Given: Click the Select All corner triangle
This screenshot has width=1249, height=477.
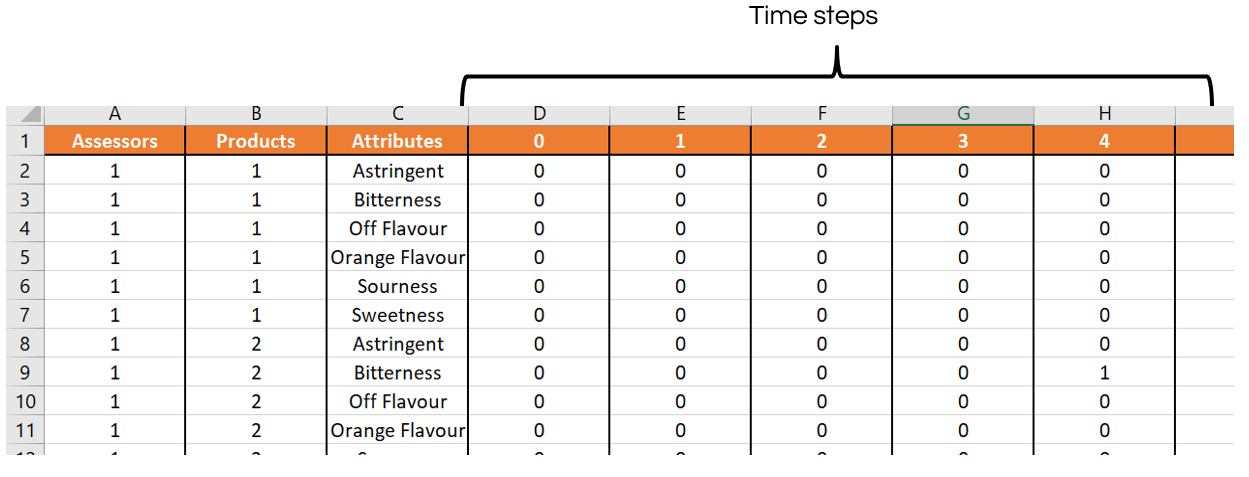Looking at the screenshot, I should tap(29, 115).
